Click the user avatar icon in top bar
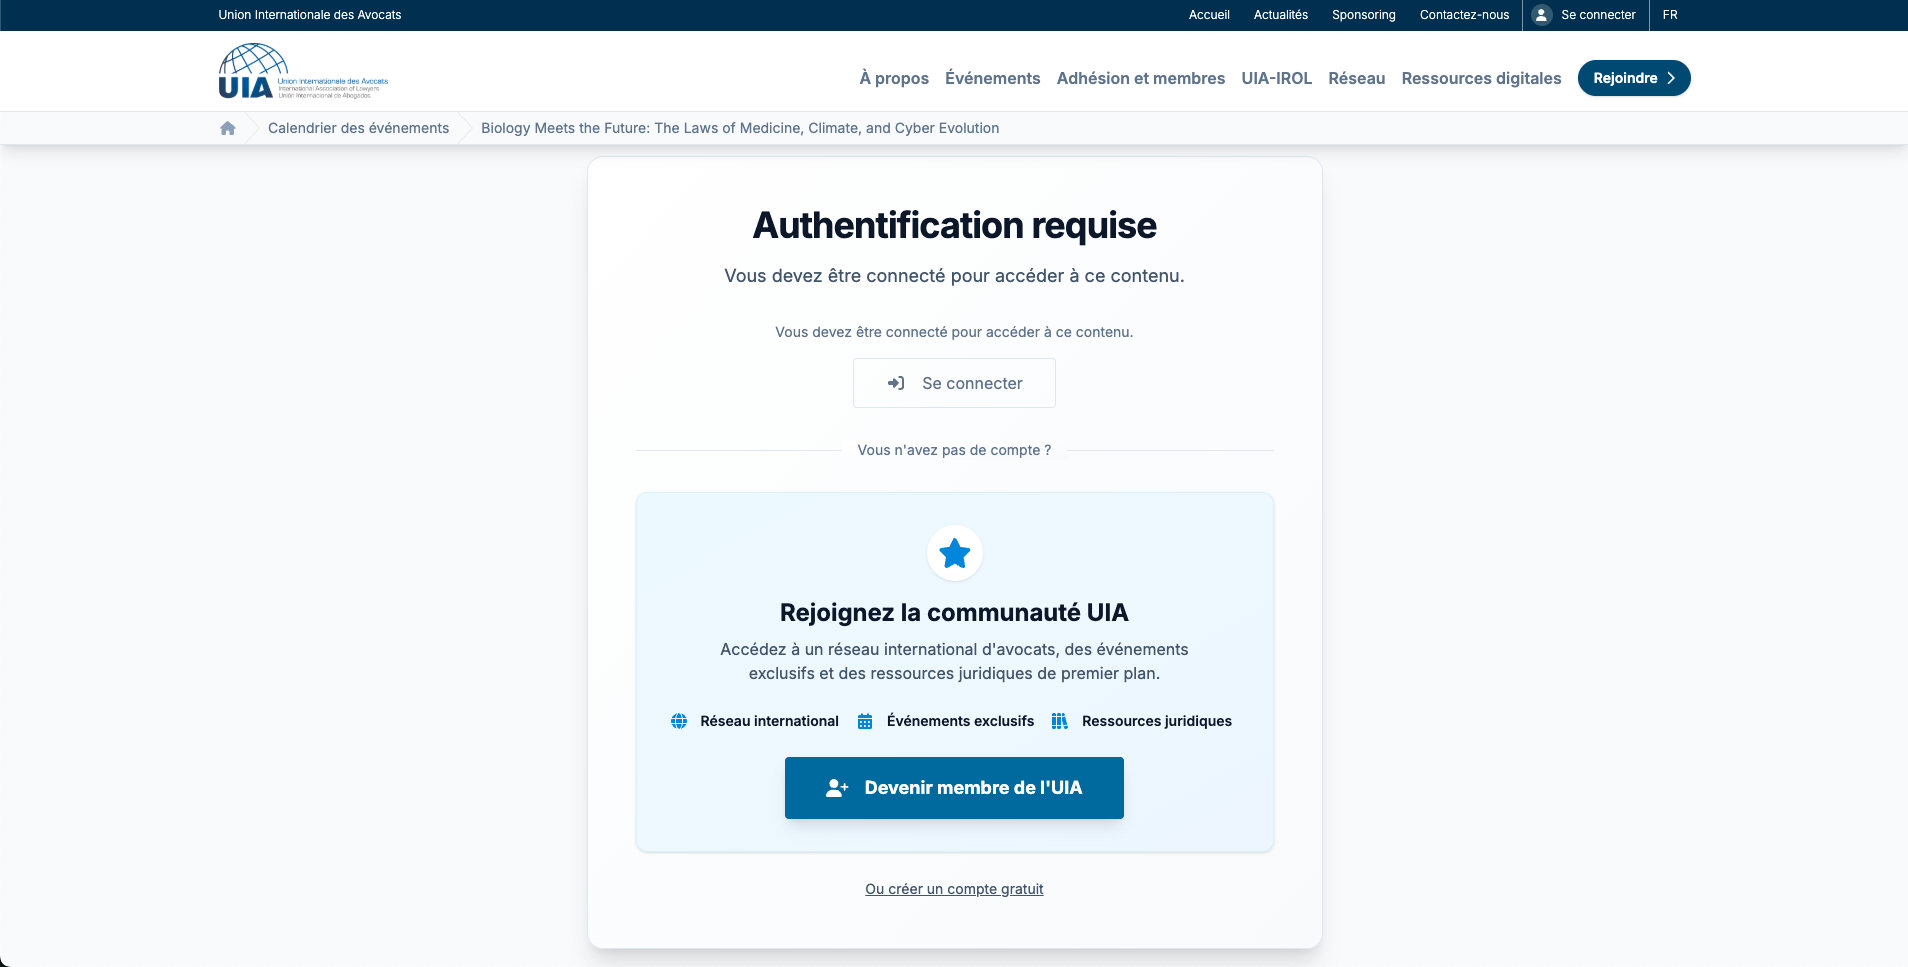1908x967 pixels. 1542,15
